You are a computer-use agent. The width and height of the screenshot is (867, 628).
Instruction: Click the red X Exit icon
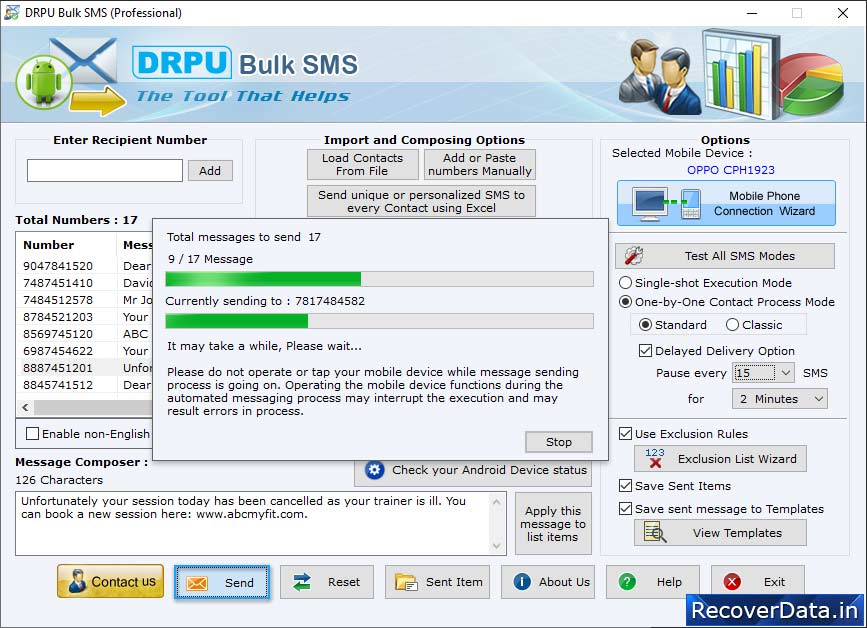tap(732, 582)
